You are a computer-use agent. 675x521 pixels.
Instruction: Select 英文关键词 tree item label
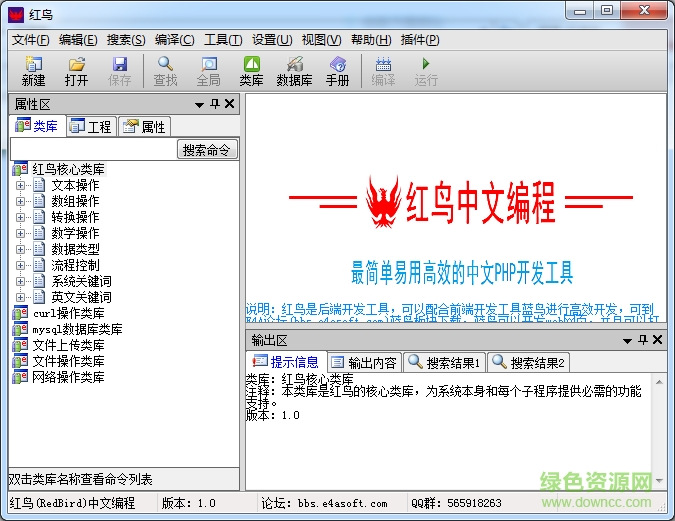pos(82,297)
